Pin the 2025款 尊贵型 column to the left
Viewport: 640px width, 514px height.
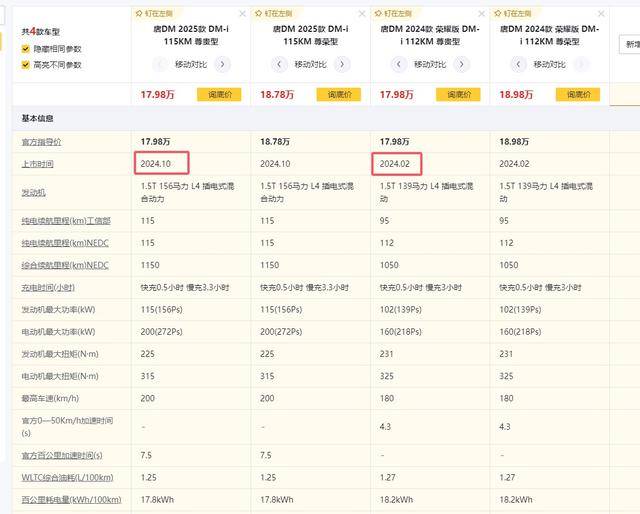(x=155, y=13)
